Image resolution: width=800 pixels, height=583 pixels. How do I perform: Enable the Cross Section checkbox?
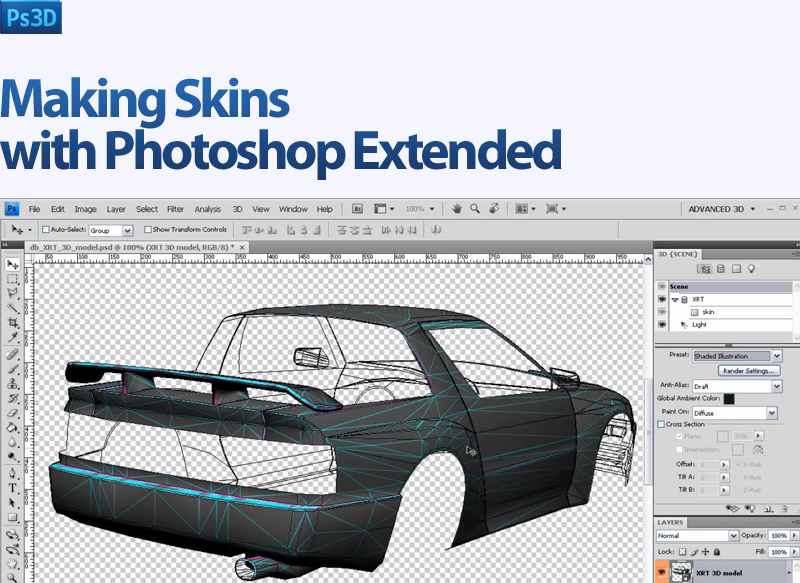click(x=661, y=424)
